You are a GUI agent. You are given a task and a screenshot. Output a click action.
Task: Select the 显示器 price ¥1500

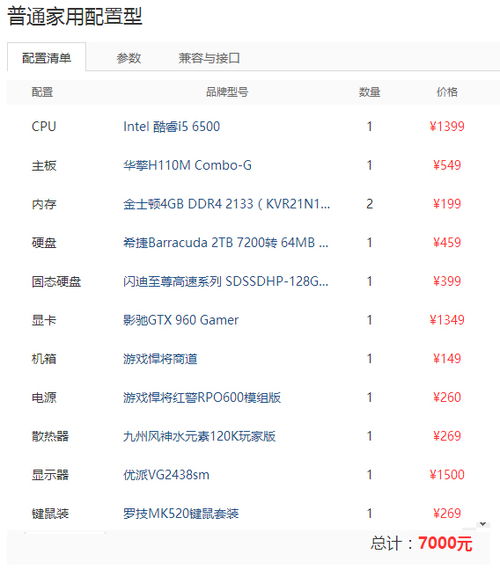tap(447, 475)
